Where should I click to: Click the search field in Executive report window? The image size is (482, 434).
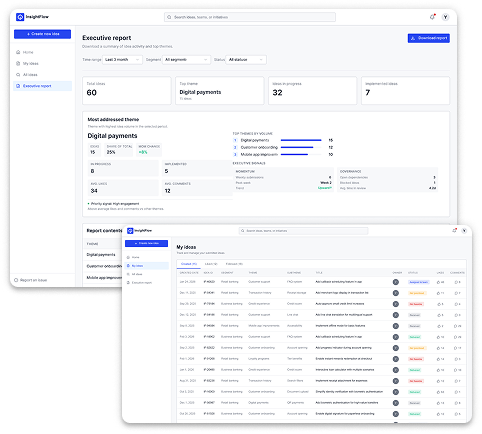[x=250, y=17]
